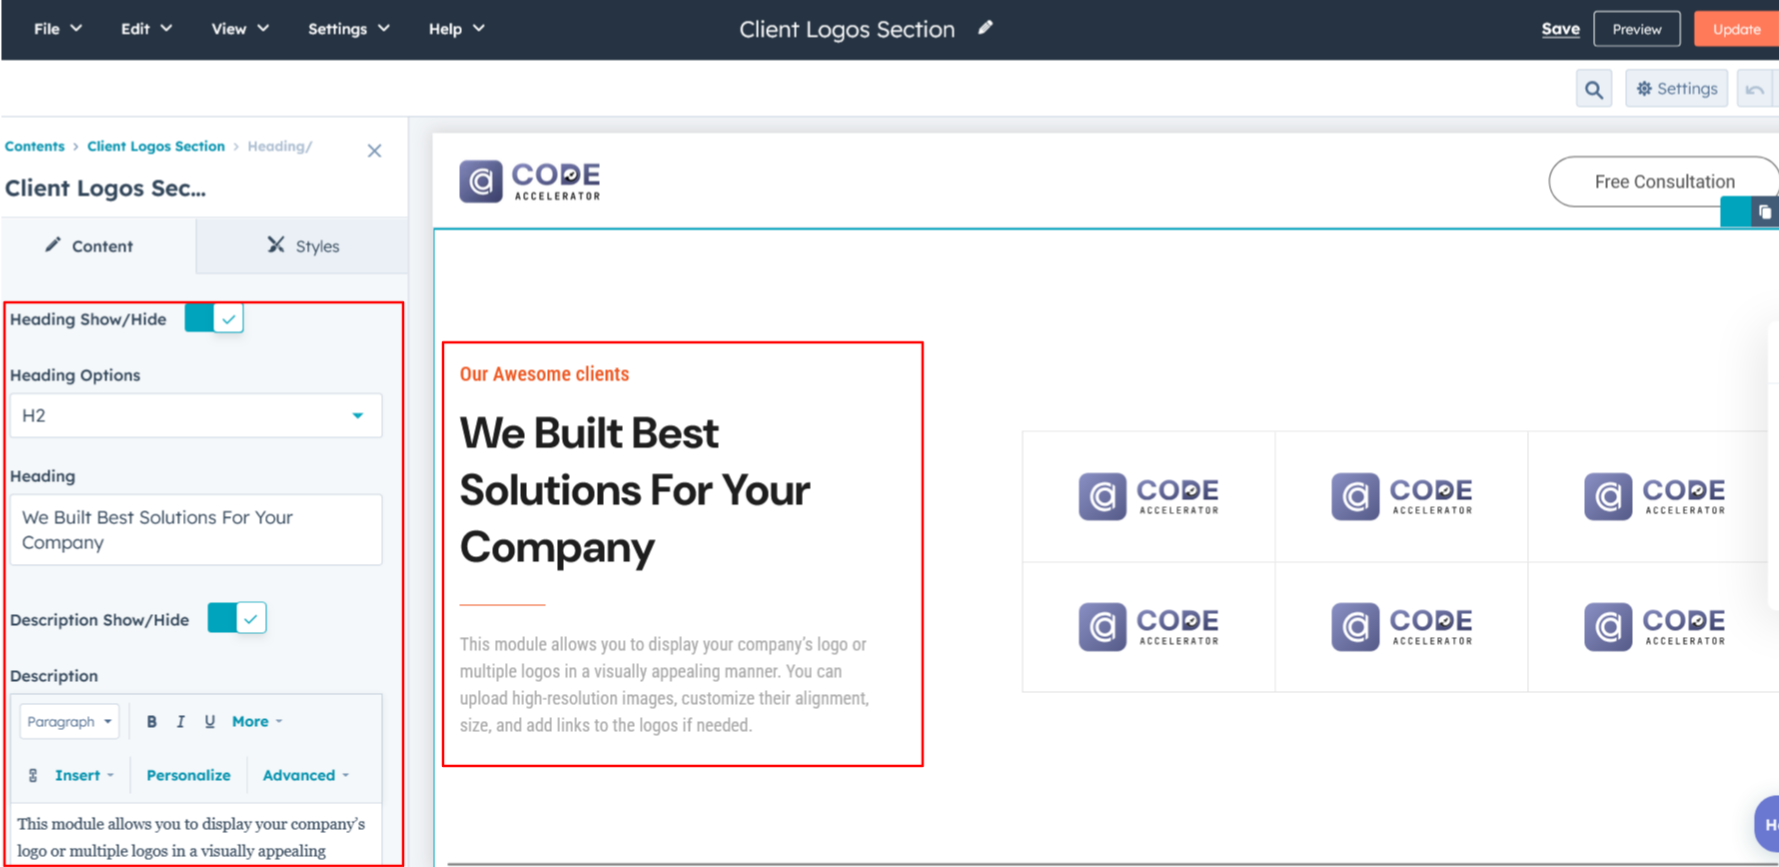Apply underline formatting in description editor
Image resolution: width=1779 pixels, height=867 pixels.
(210, 721)
